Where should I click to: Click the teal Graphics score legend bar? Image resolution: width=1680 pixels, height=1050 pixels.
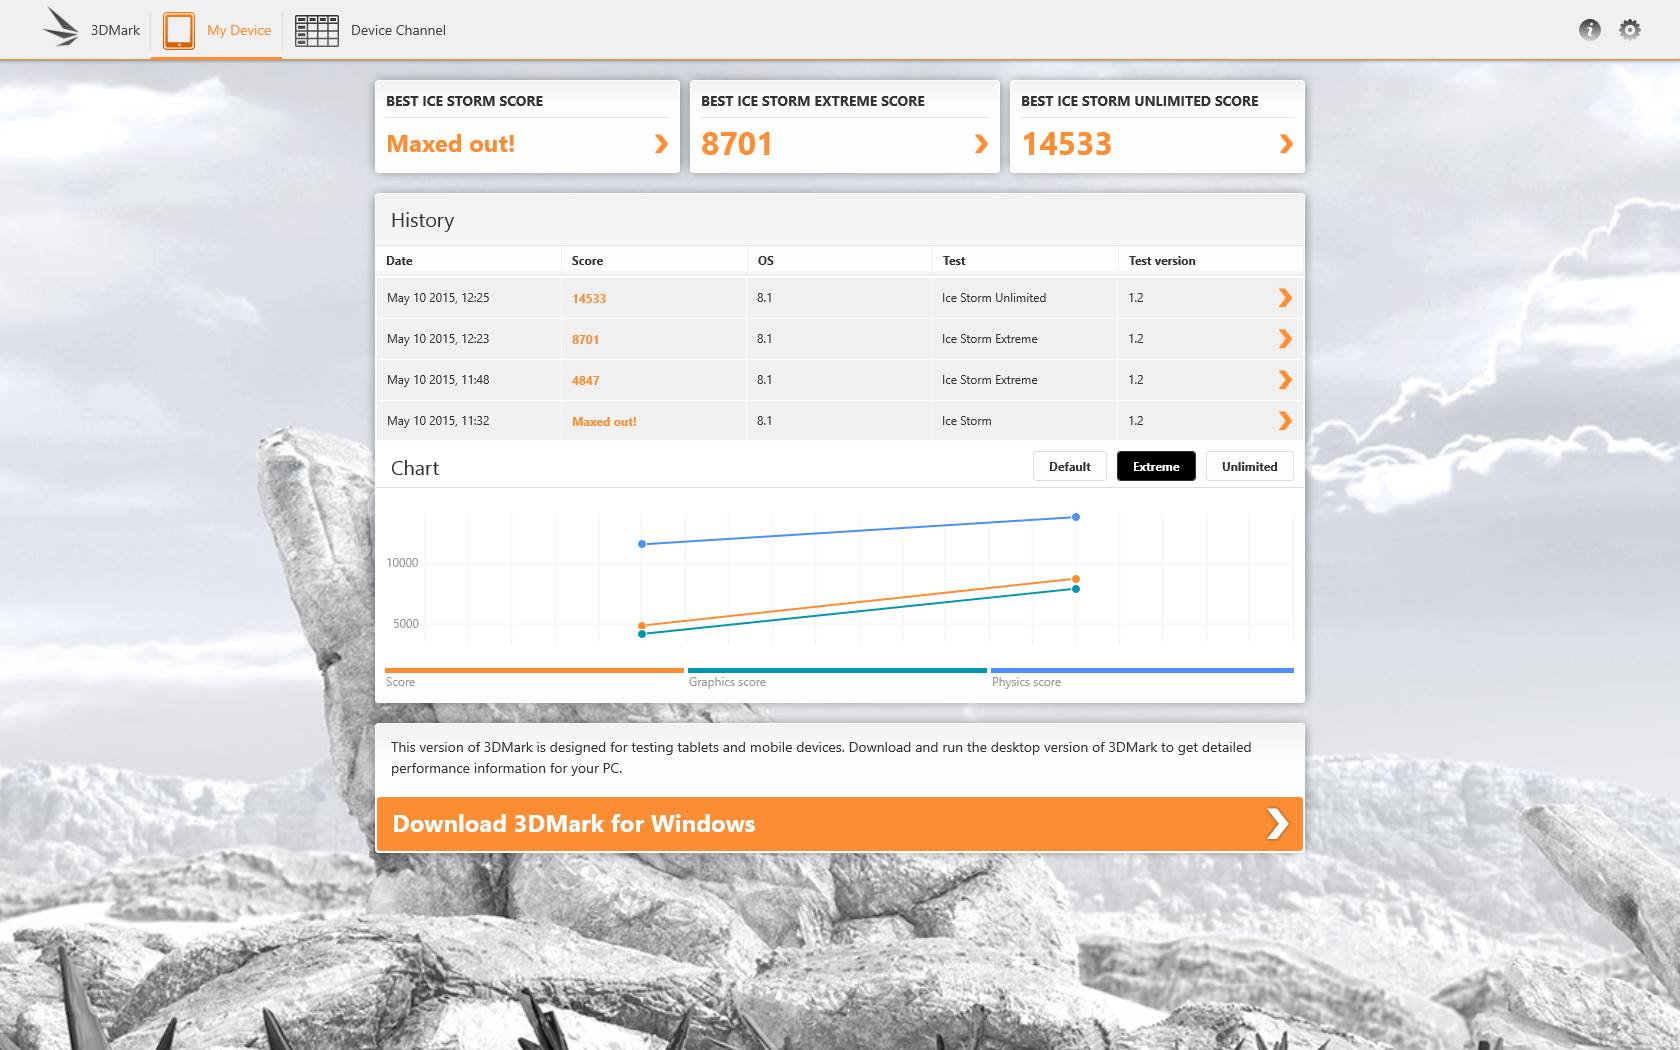point(837,670)
